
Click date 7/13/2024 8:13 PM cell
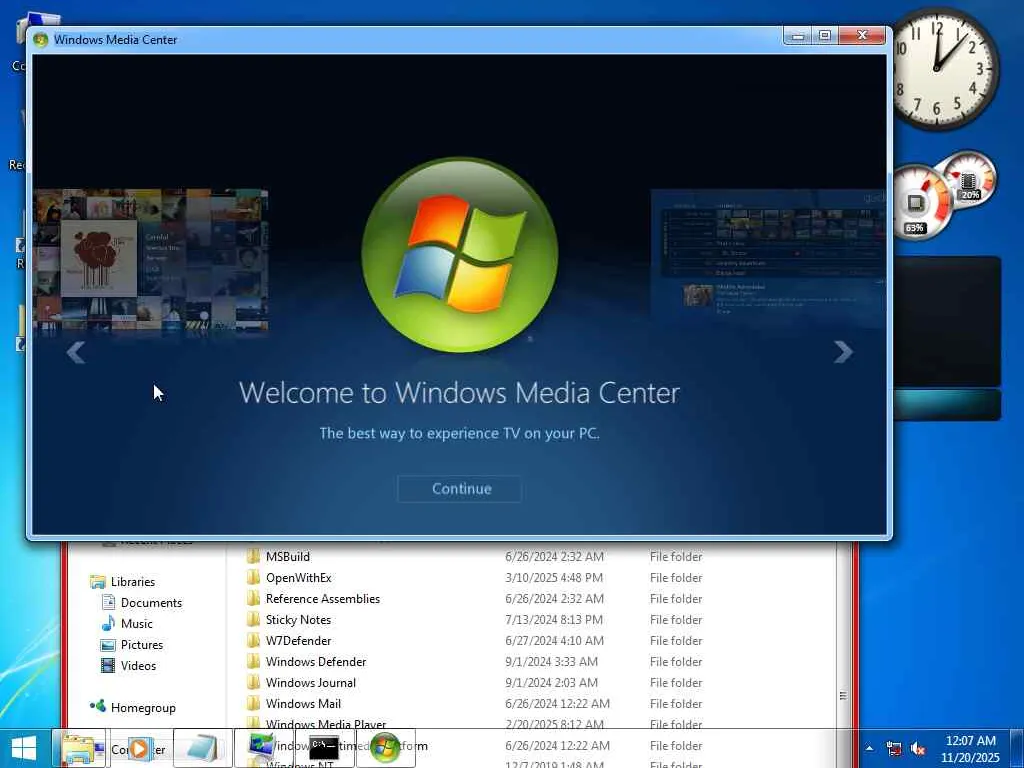pyautogui.click(x=554, y=619)
